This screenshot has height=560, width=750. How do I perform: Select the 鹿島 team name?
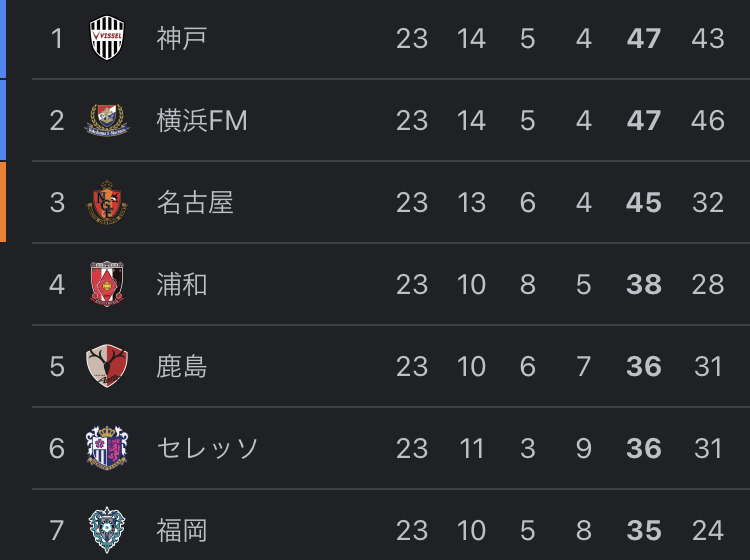tap(182, 366)
